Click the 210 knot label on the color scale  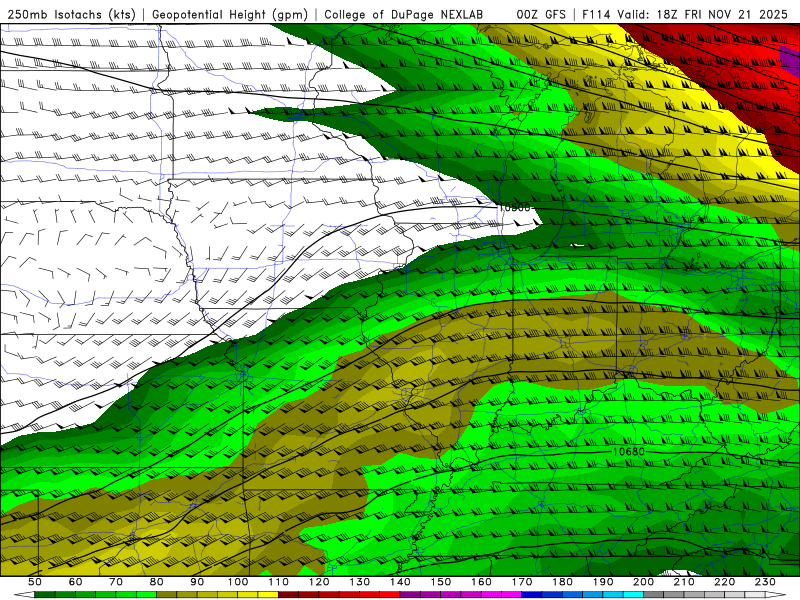684,582
